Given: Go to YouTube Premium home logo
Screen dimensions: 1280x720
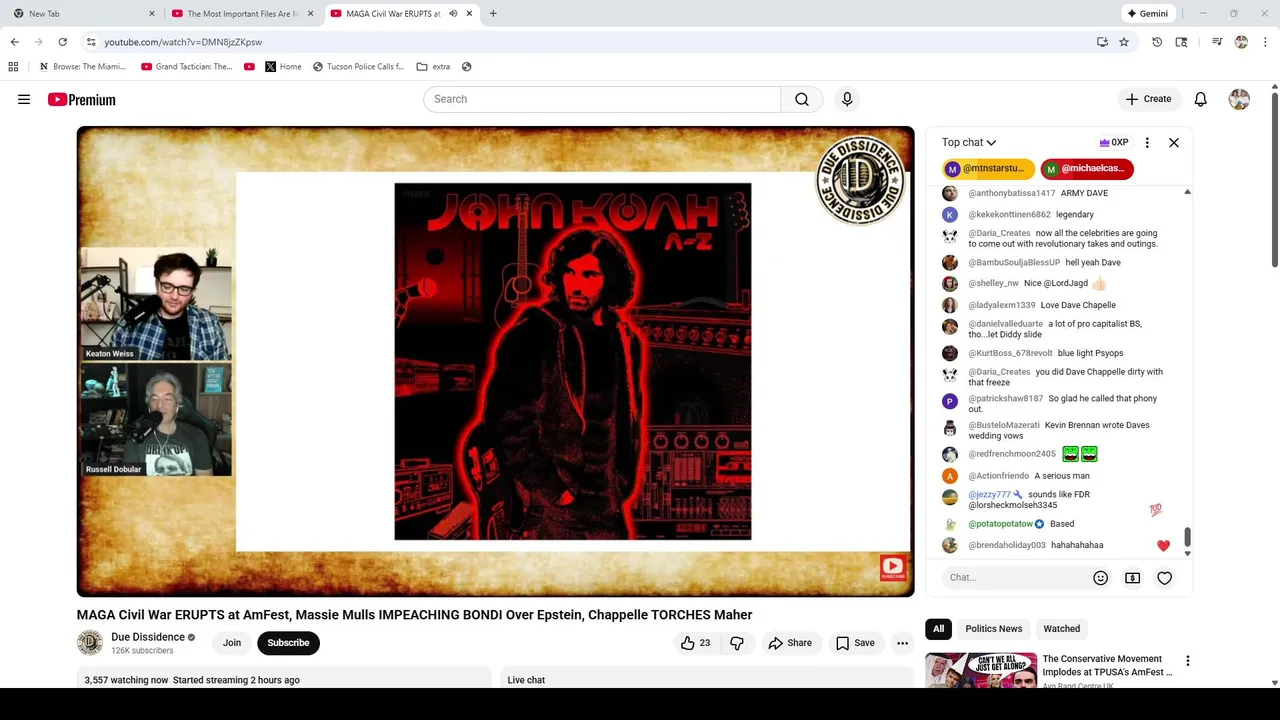Looking at the screenshot, I should point(81,99).
